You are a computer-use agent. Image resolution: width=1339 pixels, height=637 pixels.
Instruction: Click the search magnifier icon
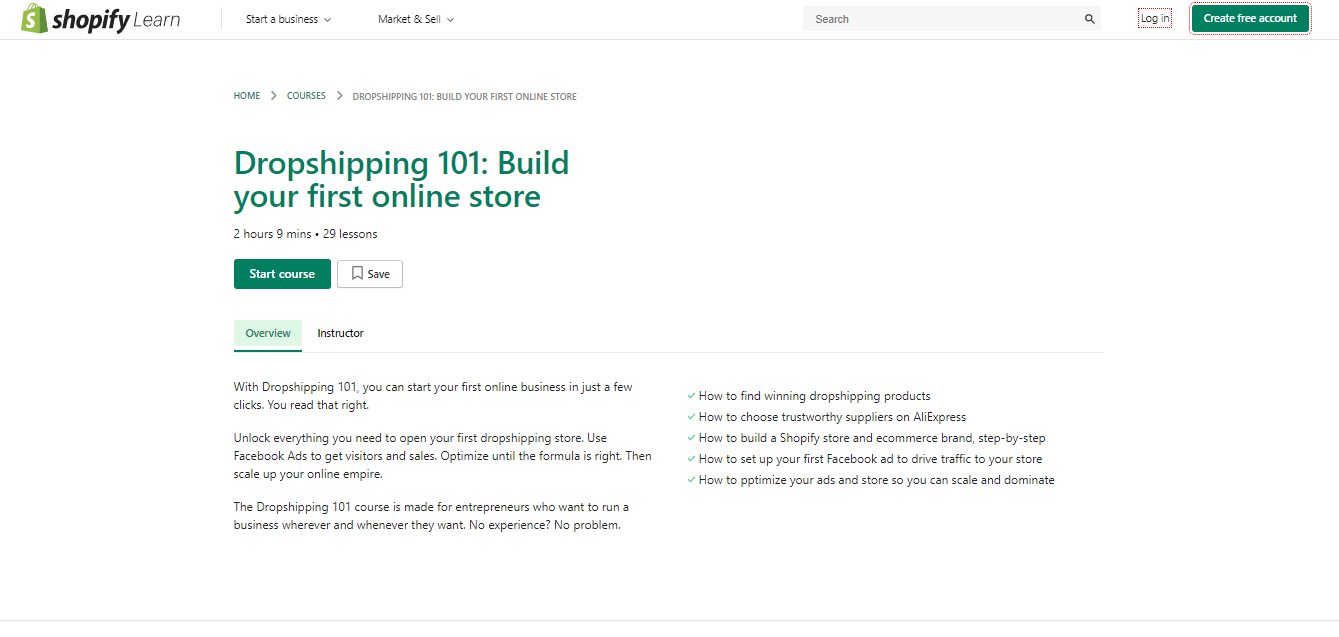pyautogui.click(x=1089, y=18)
